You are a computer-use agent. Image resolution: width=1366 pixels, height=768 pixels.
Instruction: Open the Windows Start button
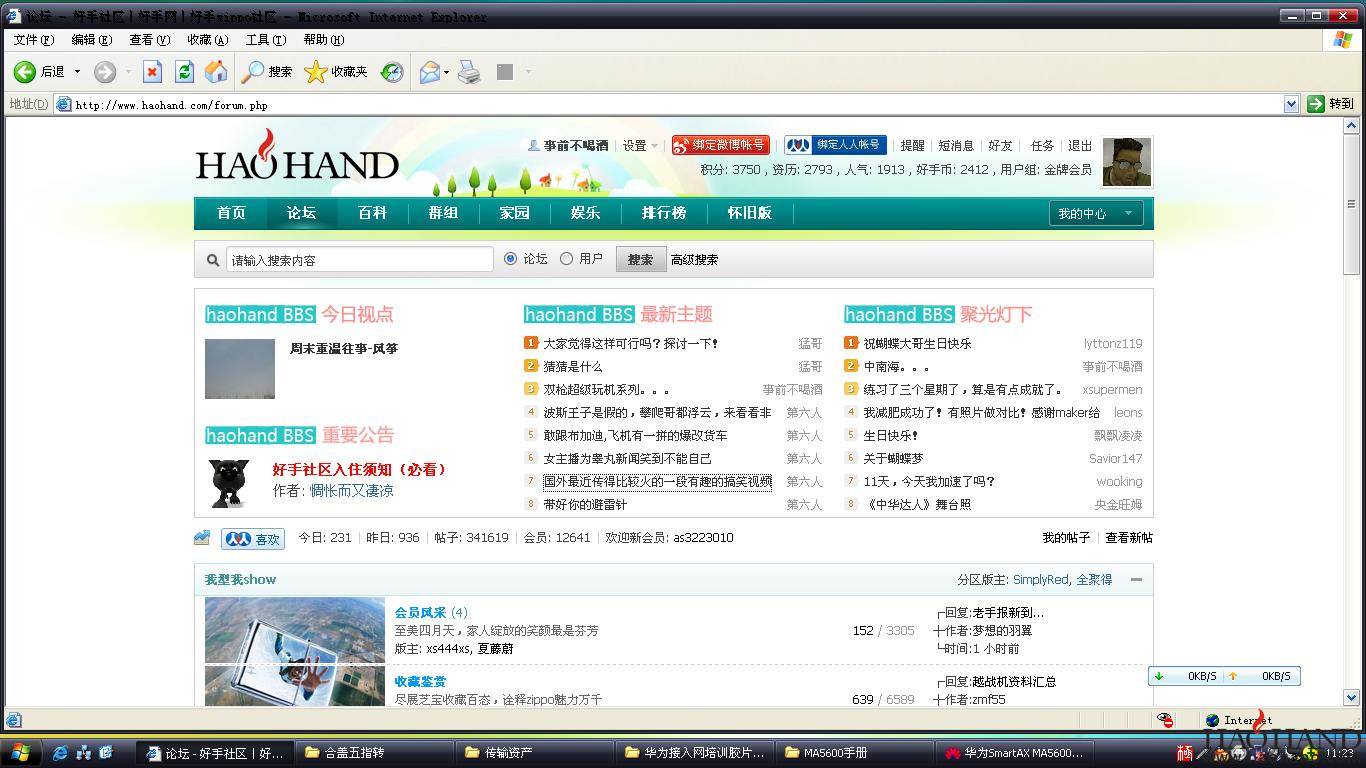click(x=20, y=753)
